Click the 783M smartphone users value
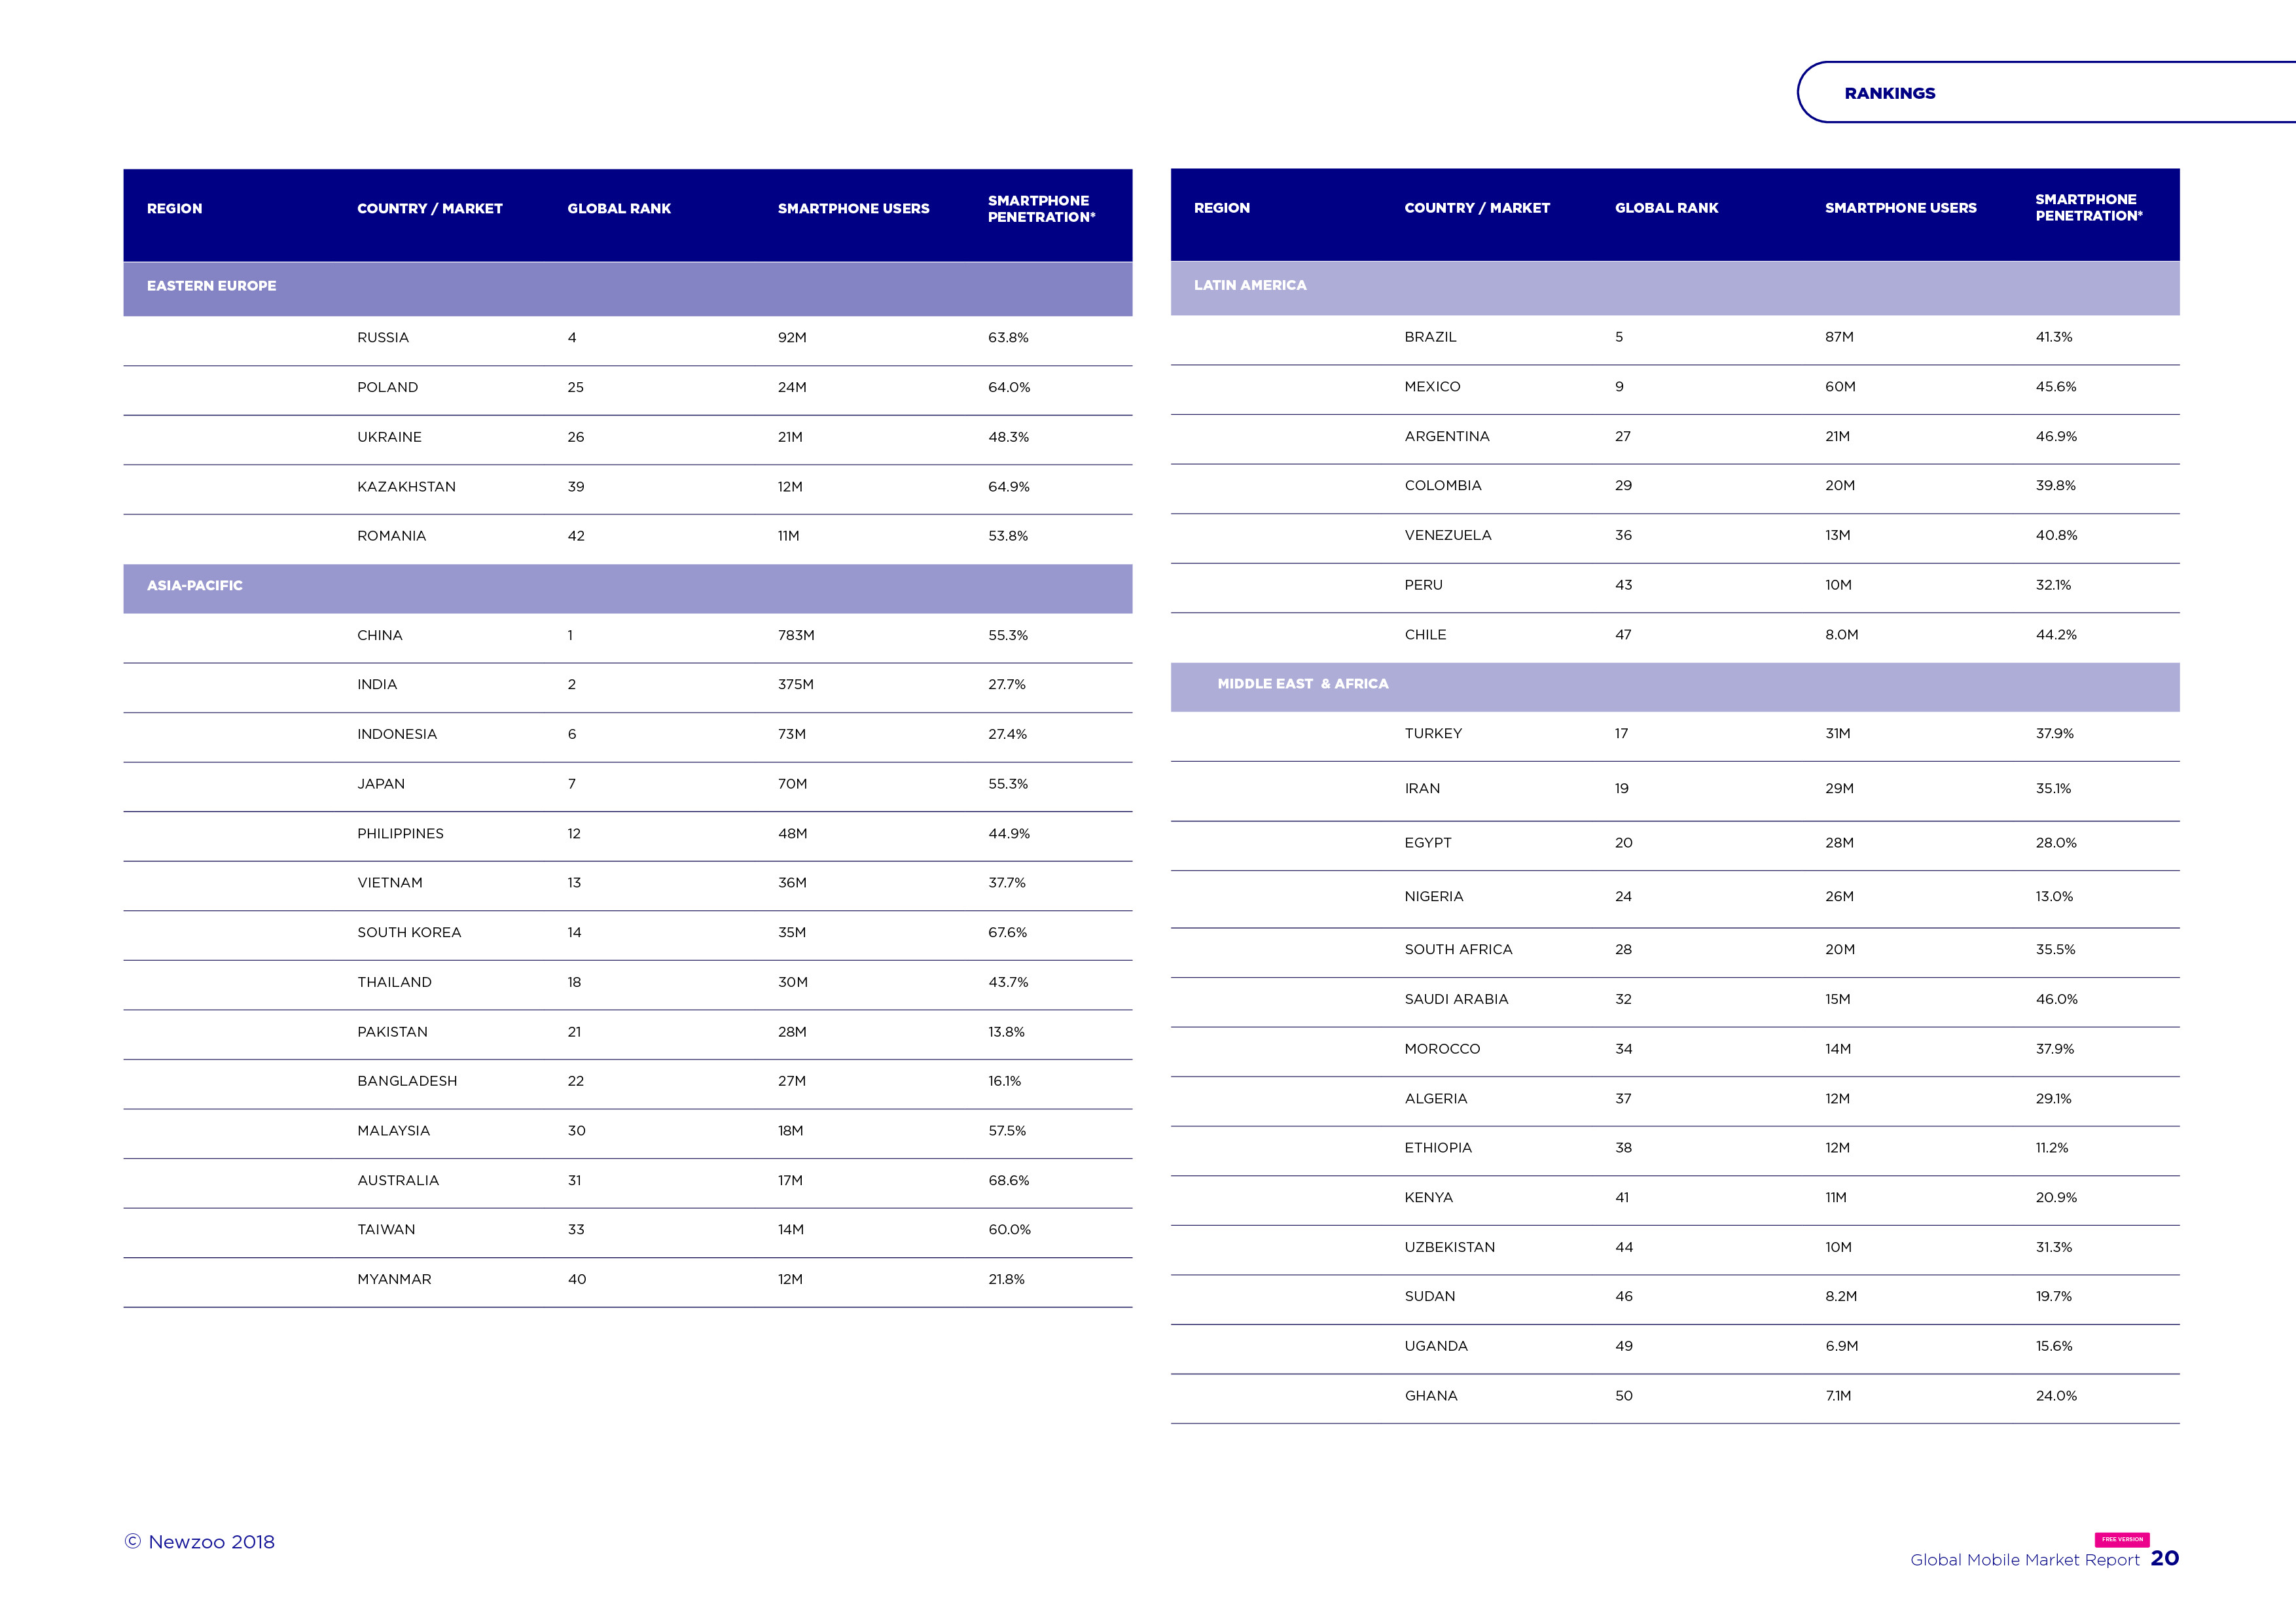2296x1623 pixels. click(x=796, y=636)
